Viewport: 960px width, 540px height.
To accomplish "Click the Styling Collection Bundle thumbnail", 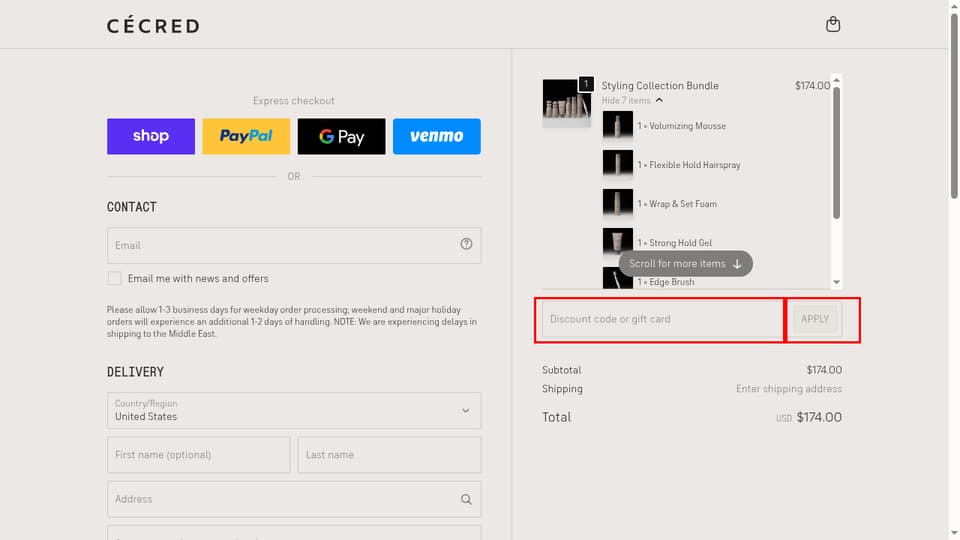I will (x=566, y=102).
